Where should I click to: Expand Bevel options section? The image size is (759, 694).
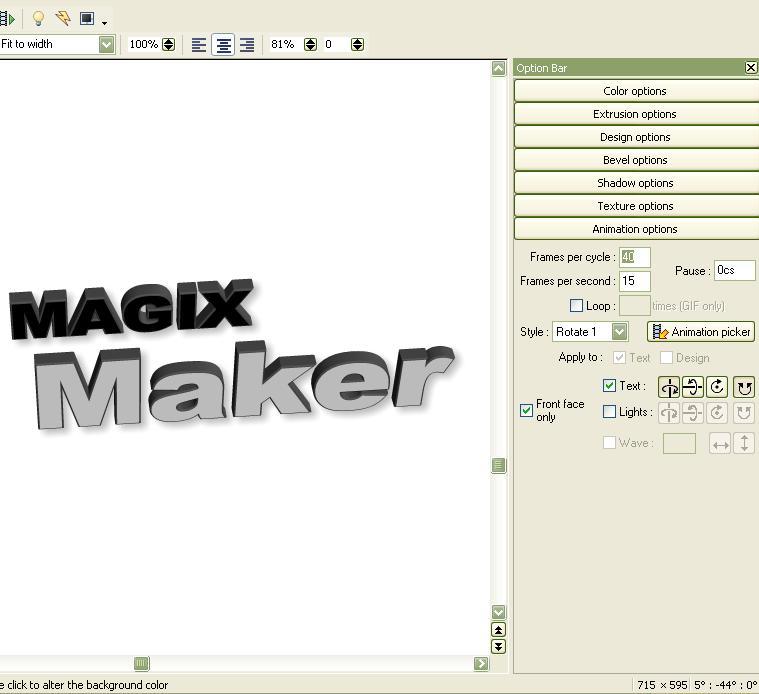pos(636,160)
